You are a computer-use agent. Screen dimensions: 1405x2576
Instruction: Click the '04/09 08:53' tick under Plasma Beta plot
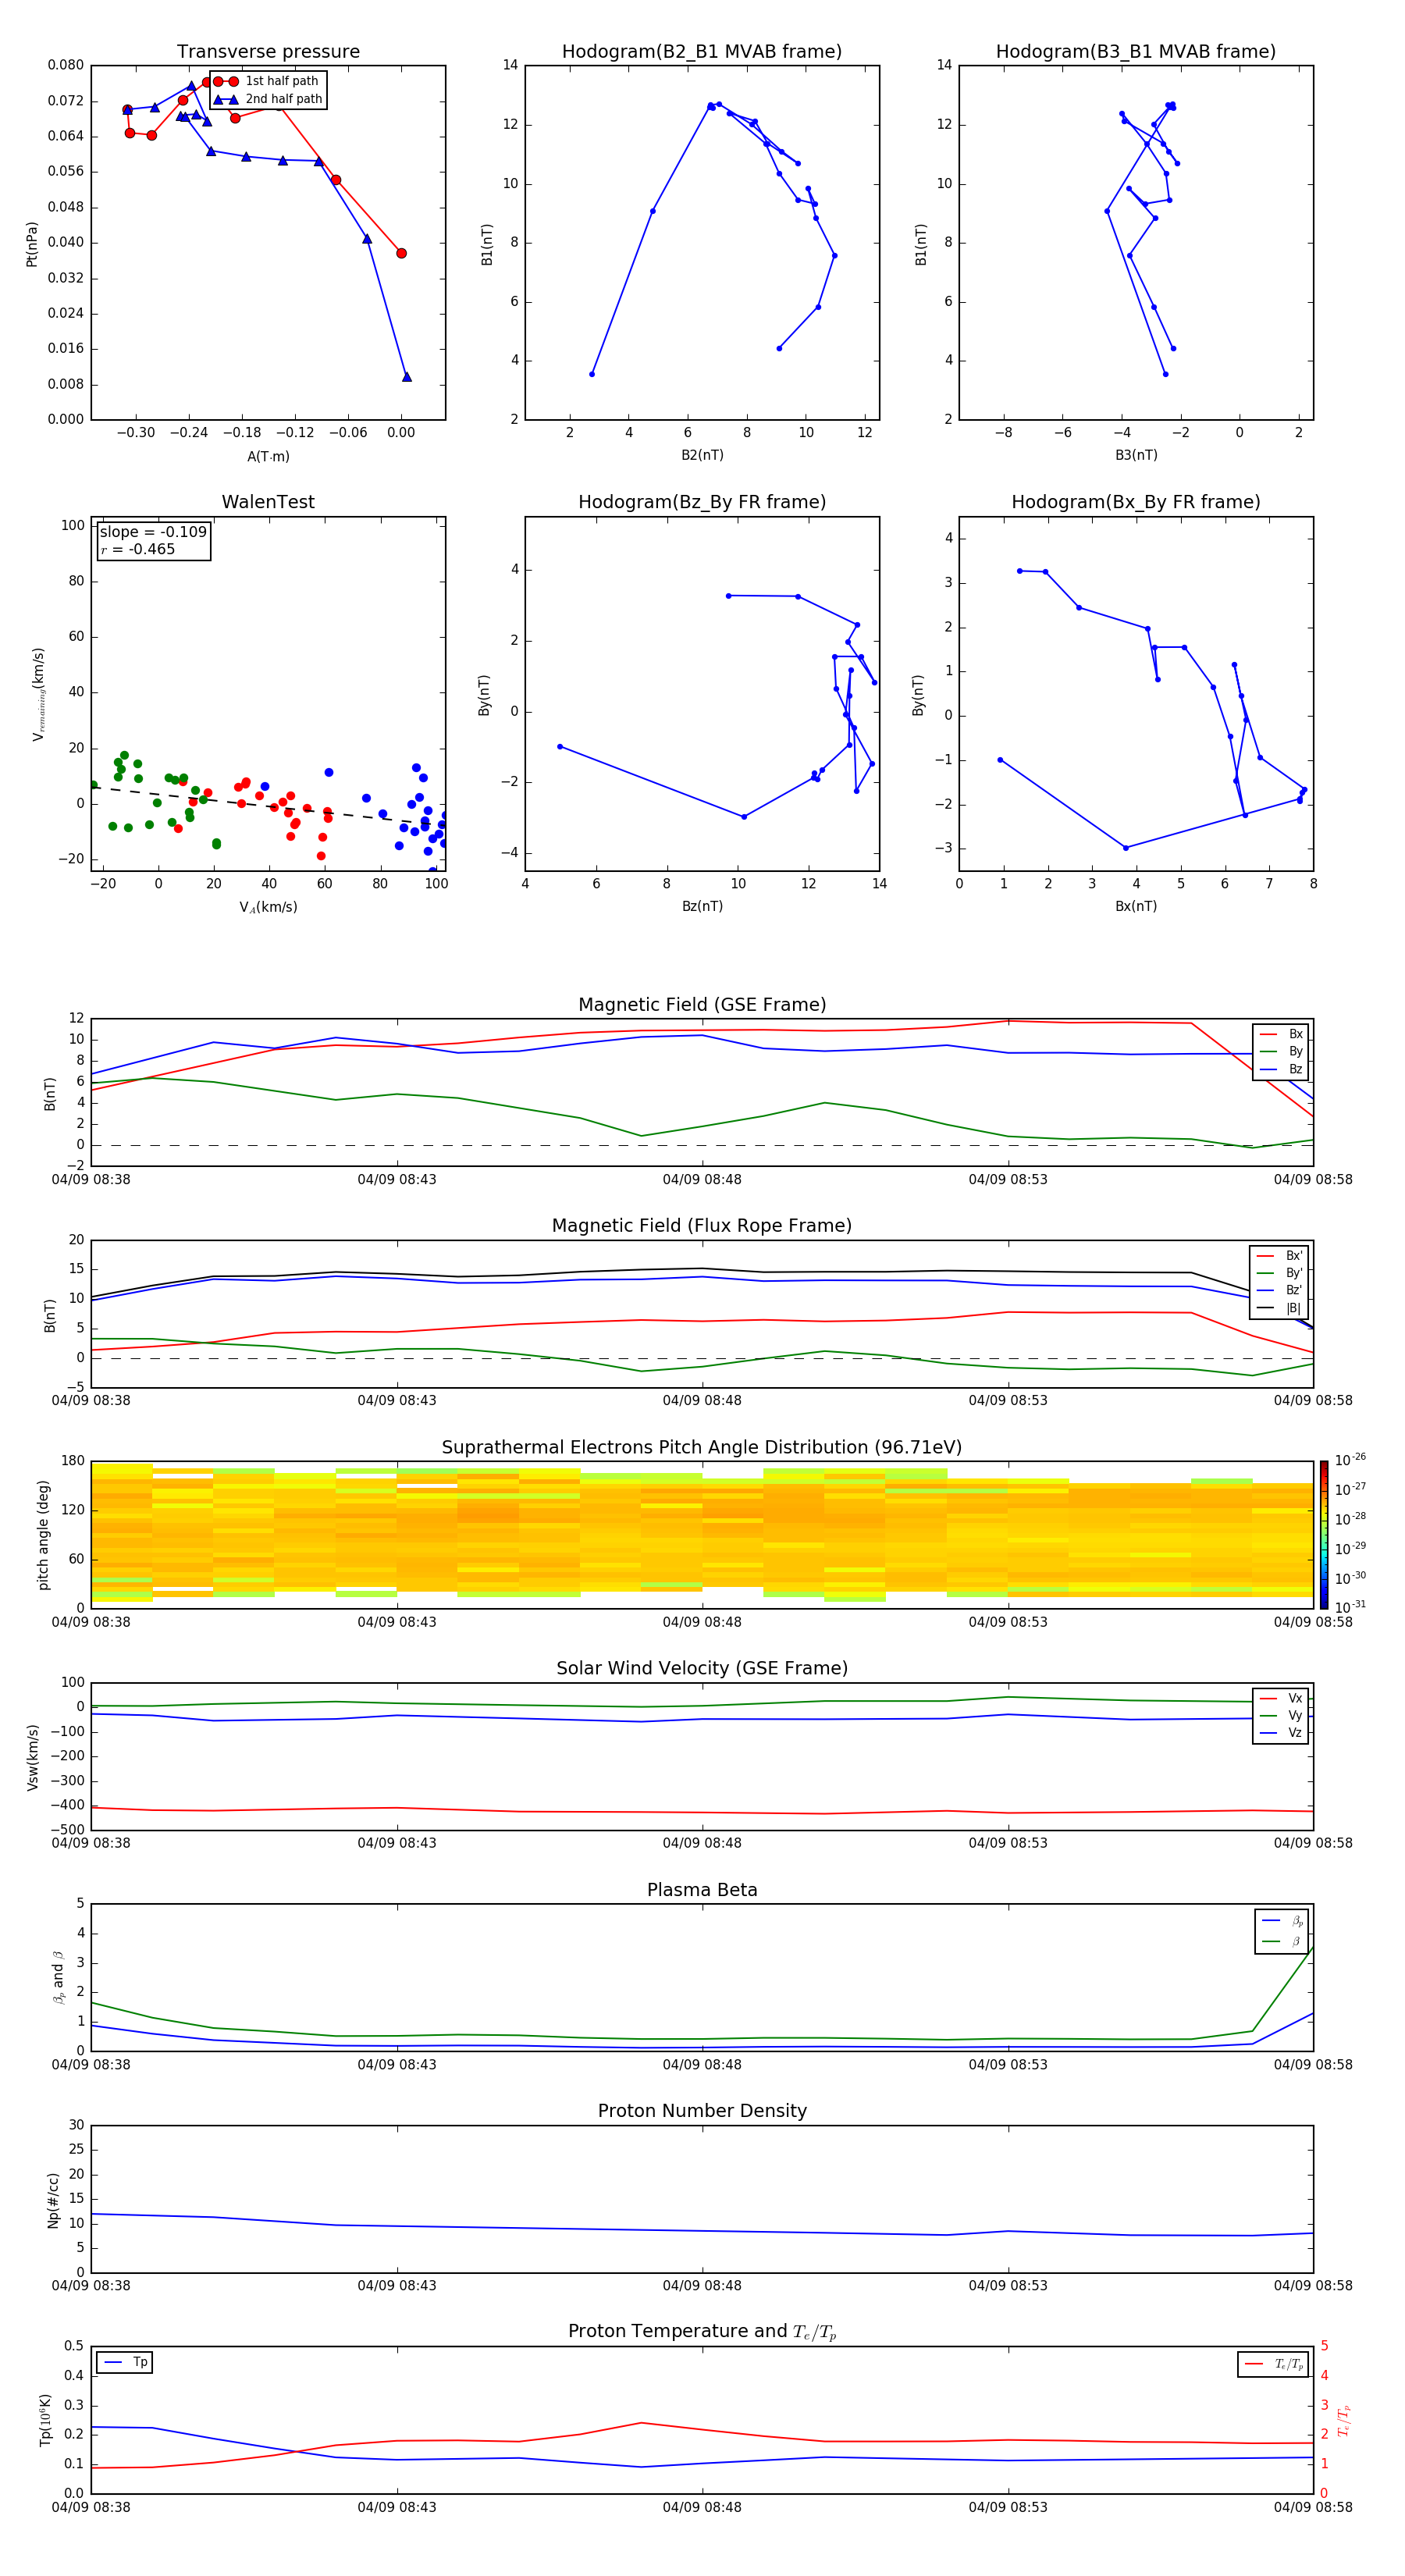pyautogui.click(x=1008, y=2065)
